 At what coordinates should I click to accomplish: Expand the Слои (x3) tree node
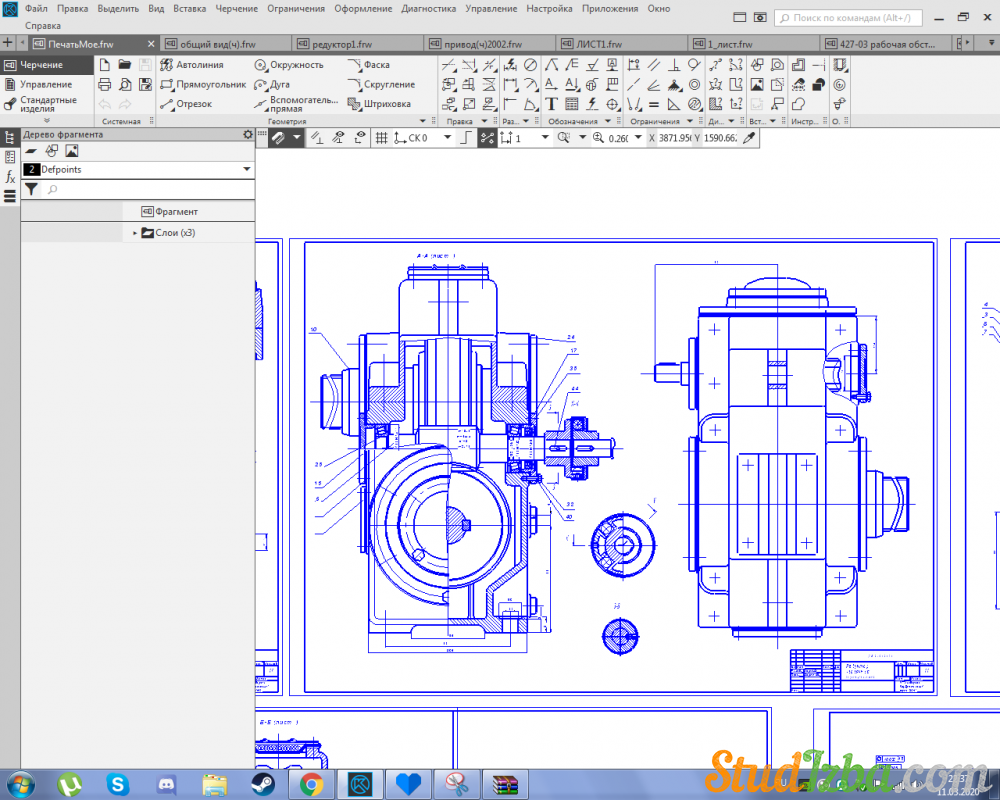coord(135,233)
